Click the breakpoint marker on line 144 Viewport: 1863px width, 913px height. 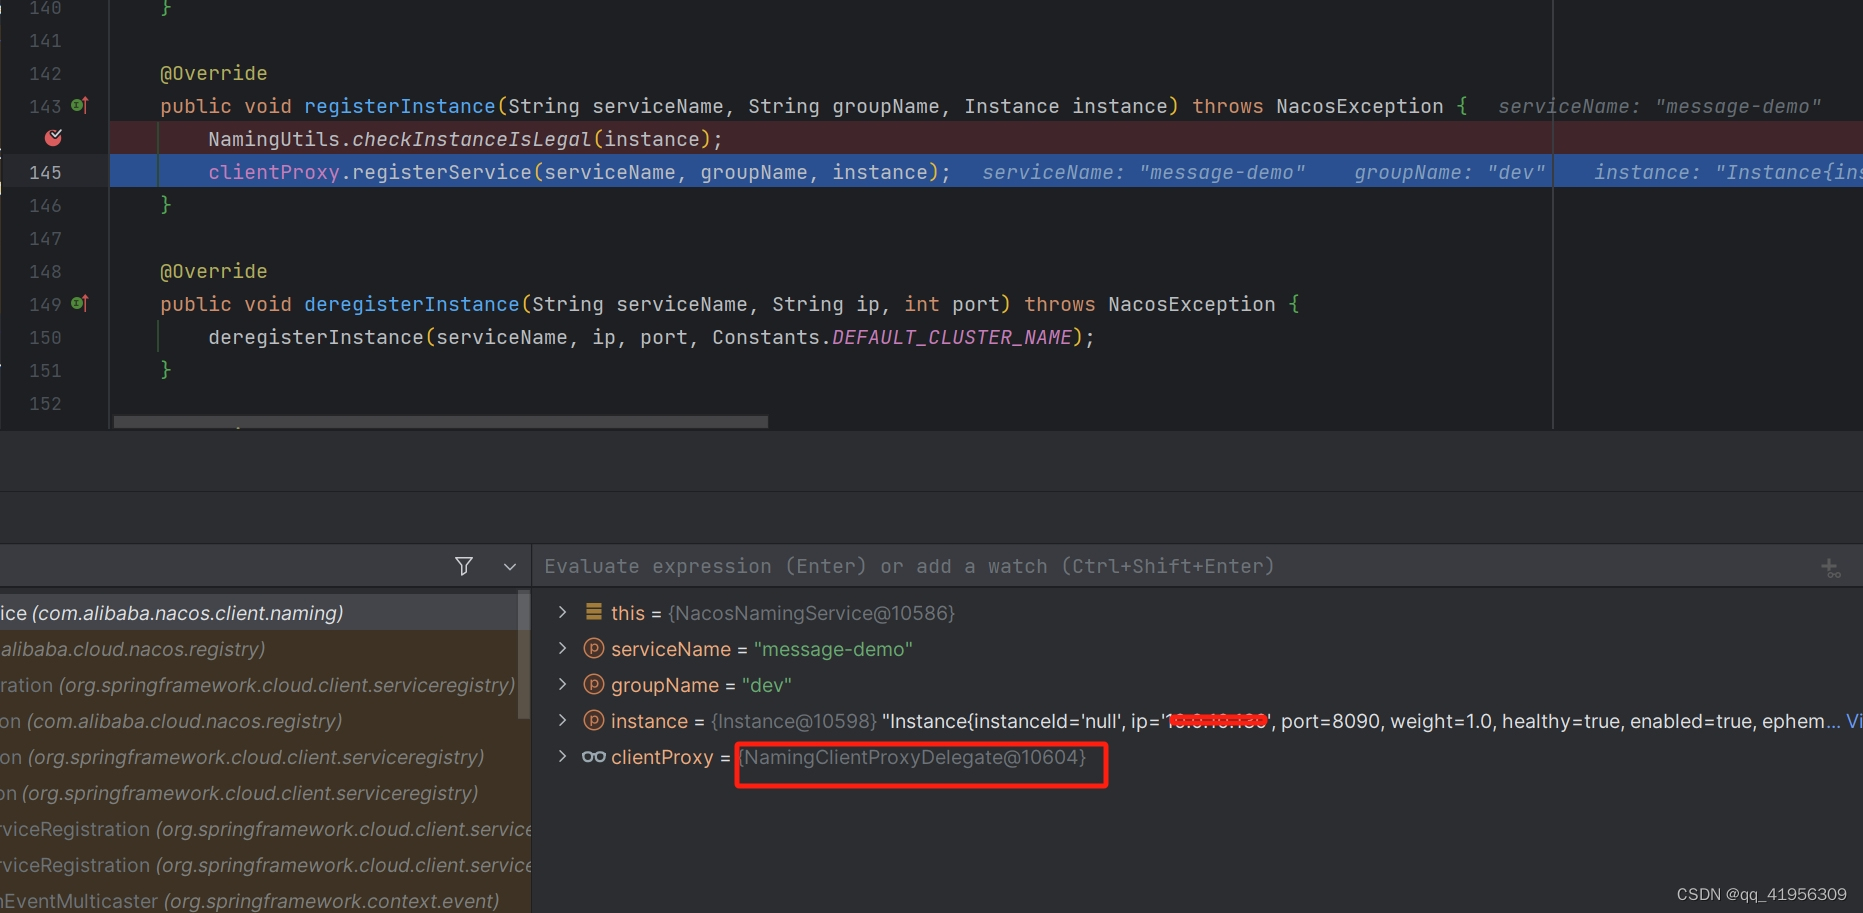tap(54, 138)
